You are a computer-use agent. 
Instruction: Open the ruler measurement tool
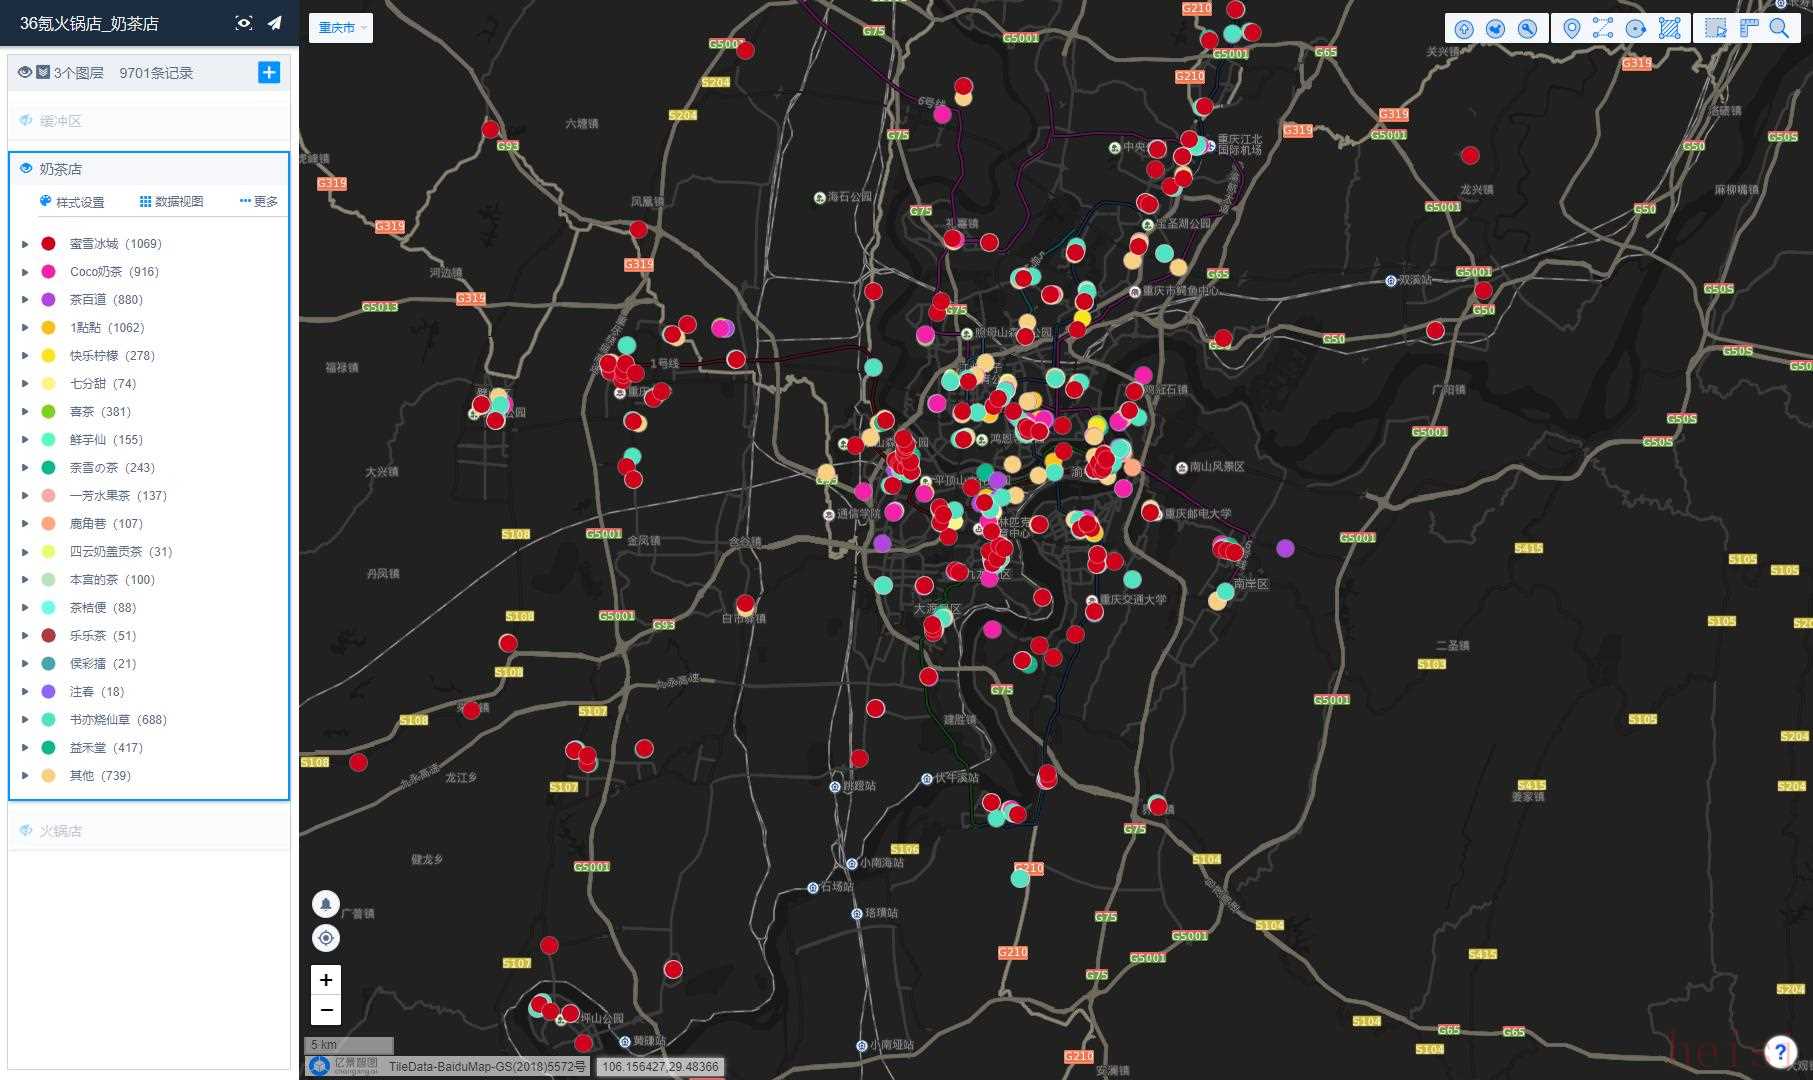tap(1749, 29)
